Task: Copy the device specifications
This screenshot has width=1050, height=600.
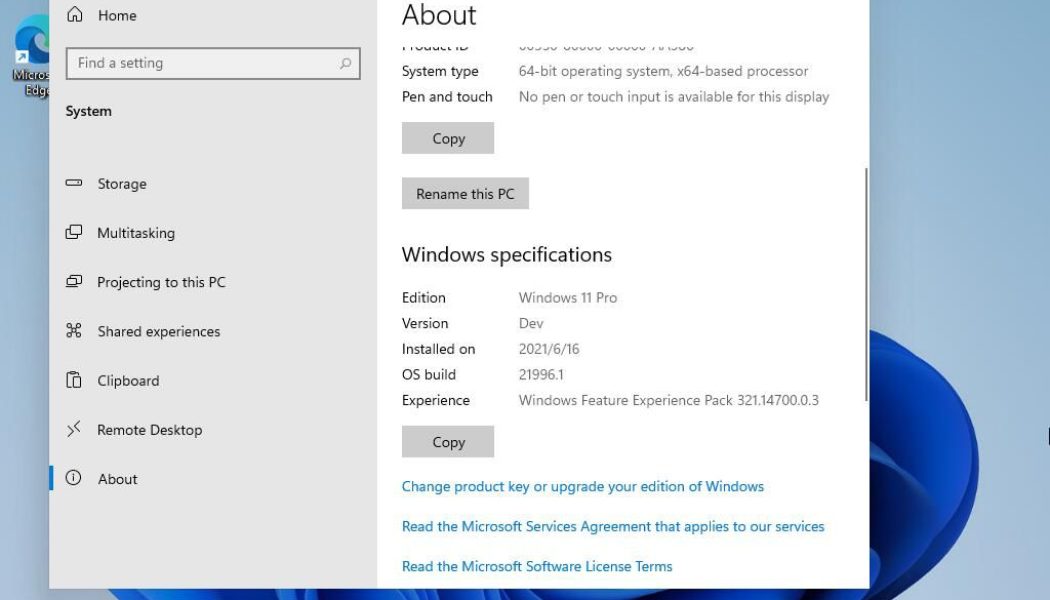Action: tap(447, 137)
